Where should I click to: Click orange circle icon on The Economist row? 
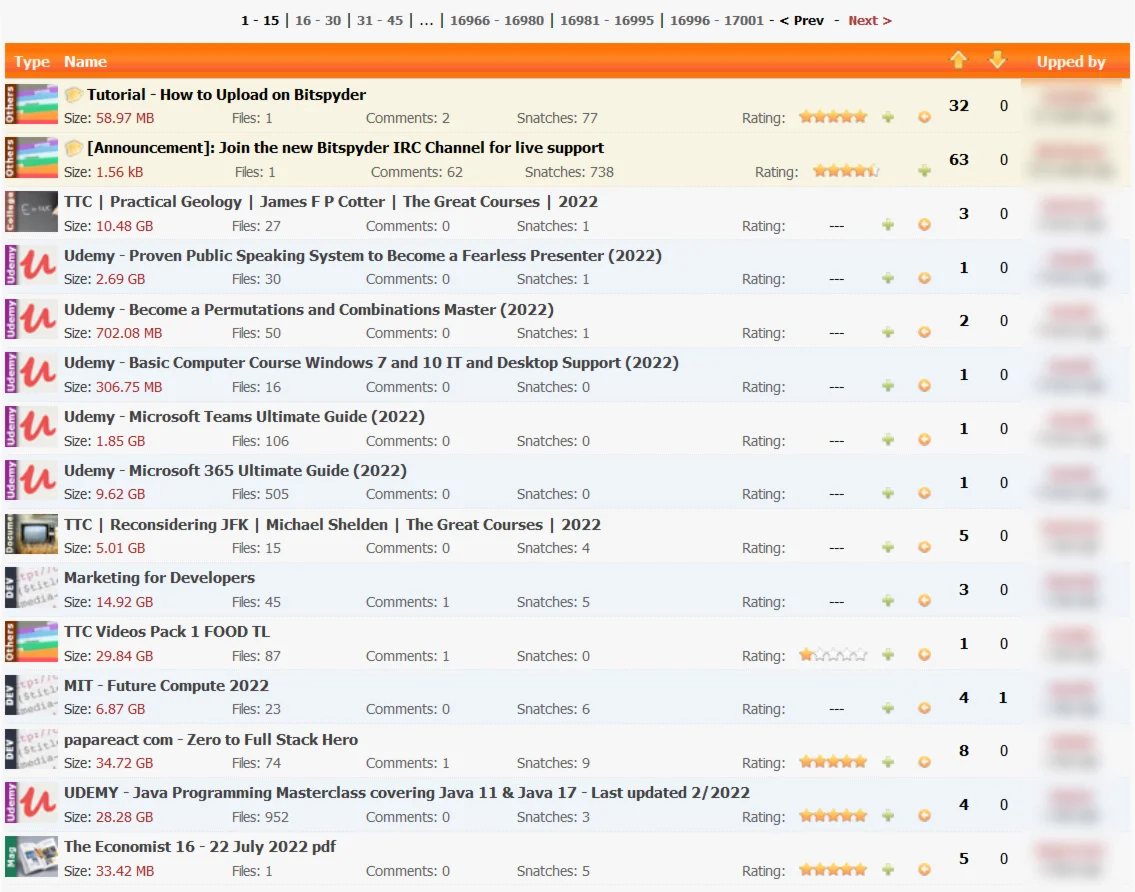pyautogui.click(x=924, y=870)
